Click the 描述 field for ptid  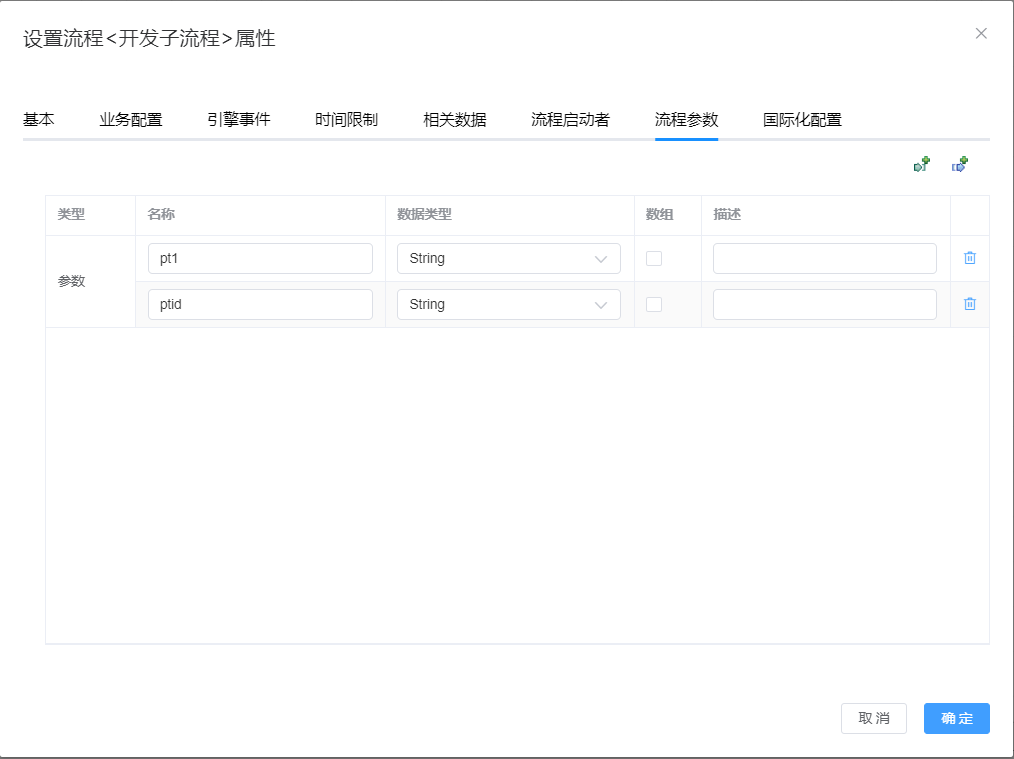point(824,304)
